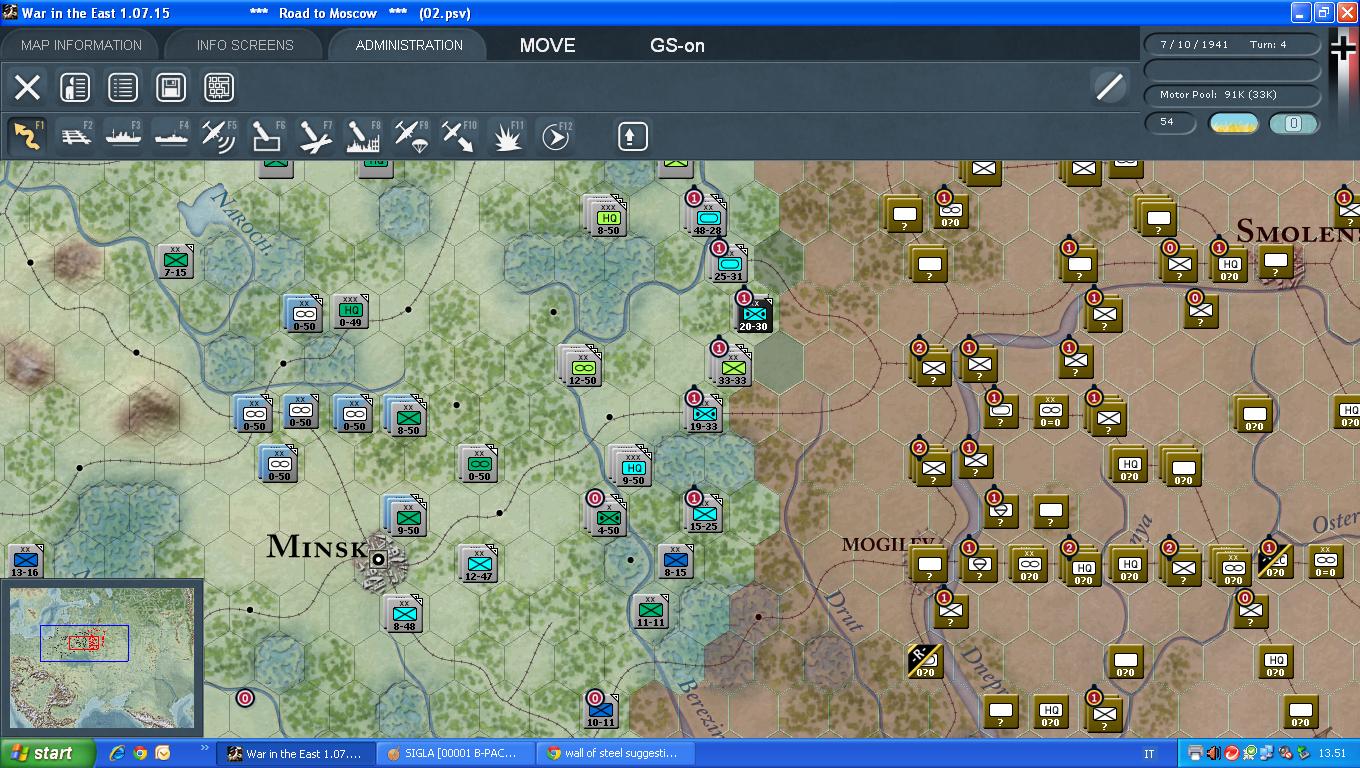Select the infantry unit labeled 12-47

[479, 562]
